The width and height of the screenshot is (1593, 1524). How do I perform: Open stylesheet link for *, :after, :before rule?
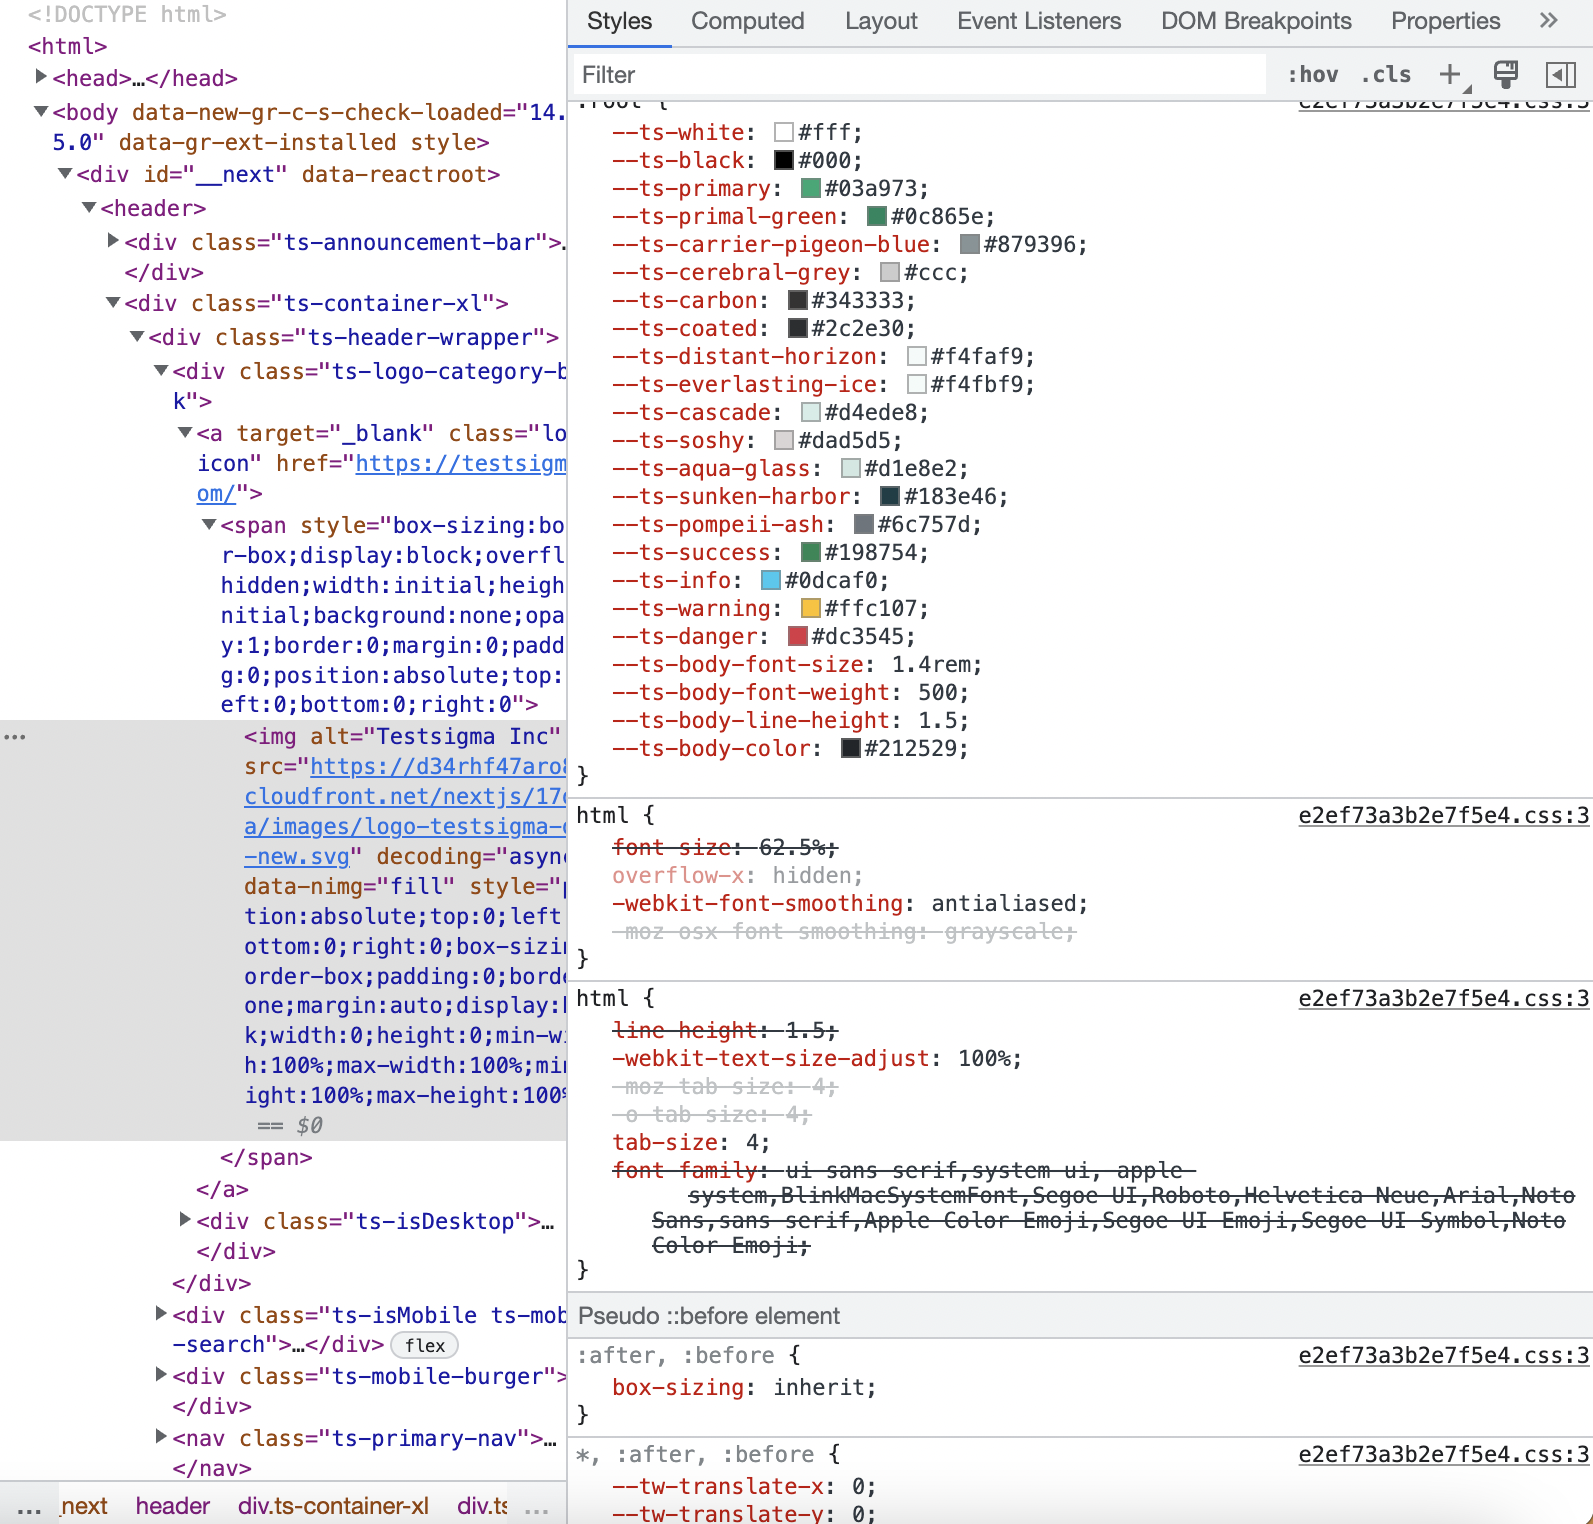click(x=1443, y=1455)
